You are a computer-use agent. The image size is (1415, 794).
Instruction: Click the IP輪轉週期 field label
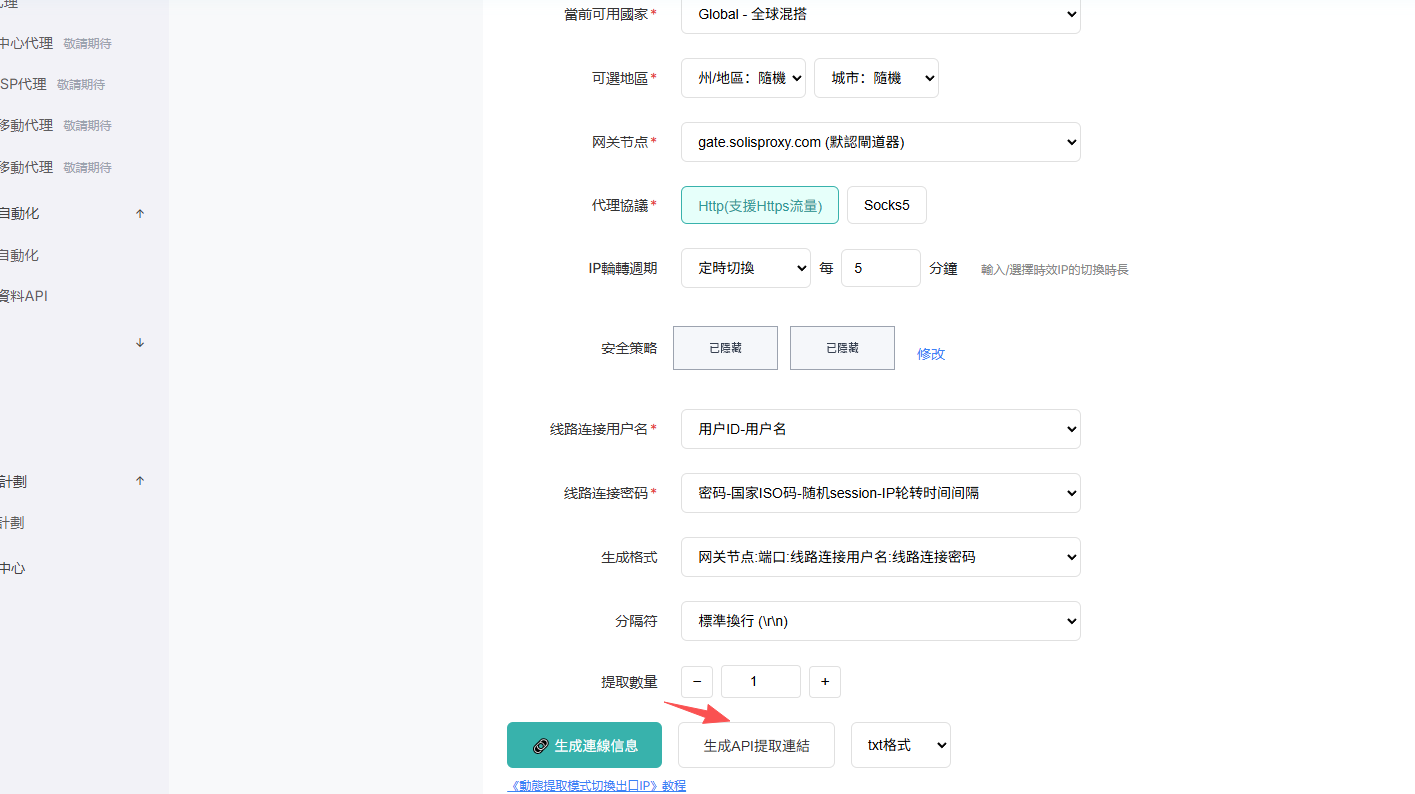(x=623, y=268)
